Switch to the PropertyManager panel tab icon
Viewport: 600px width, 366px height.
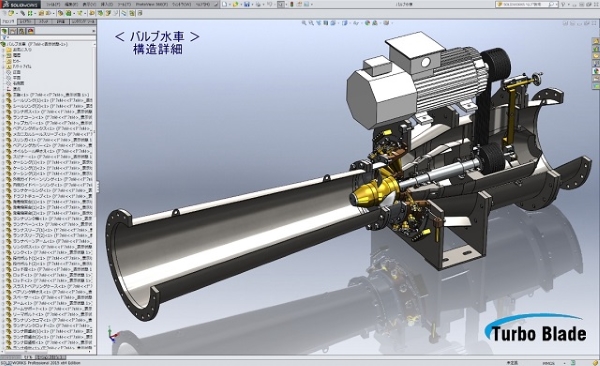point(13,31)
